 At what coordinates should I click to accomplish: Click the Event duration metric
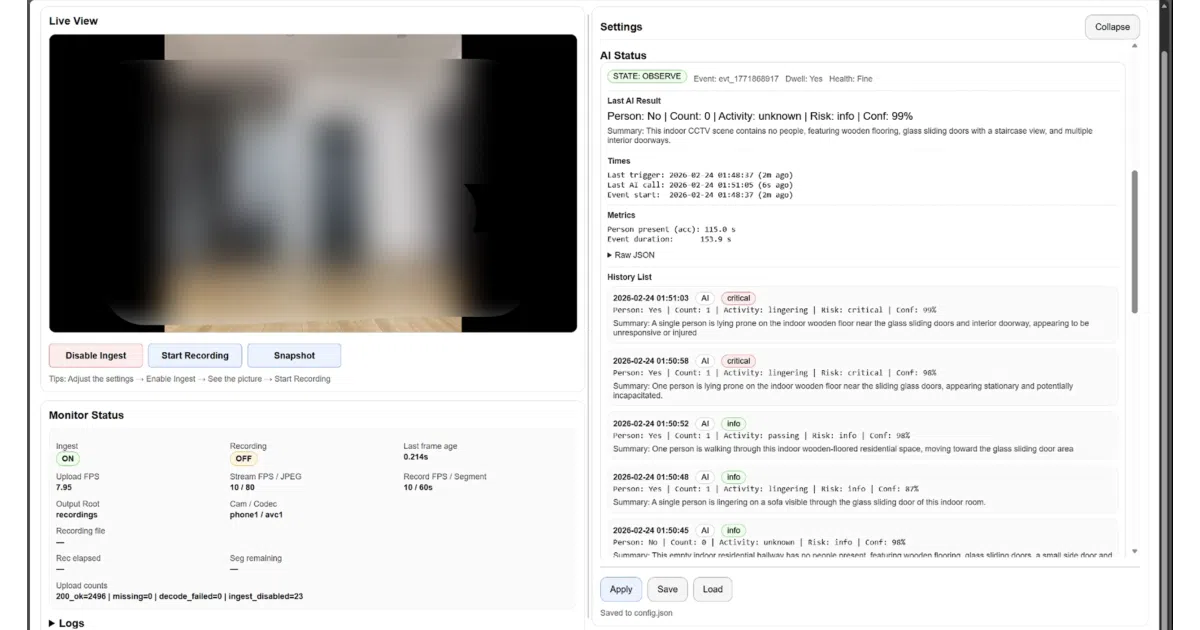(x=669, y=239)
